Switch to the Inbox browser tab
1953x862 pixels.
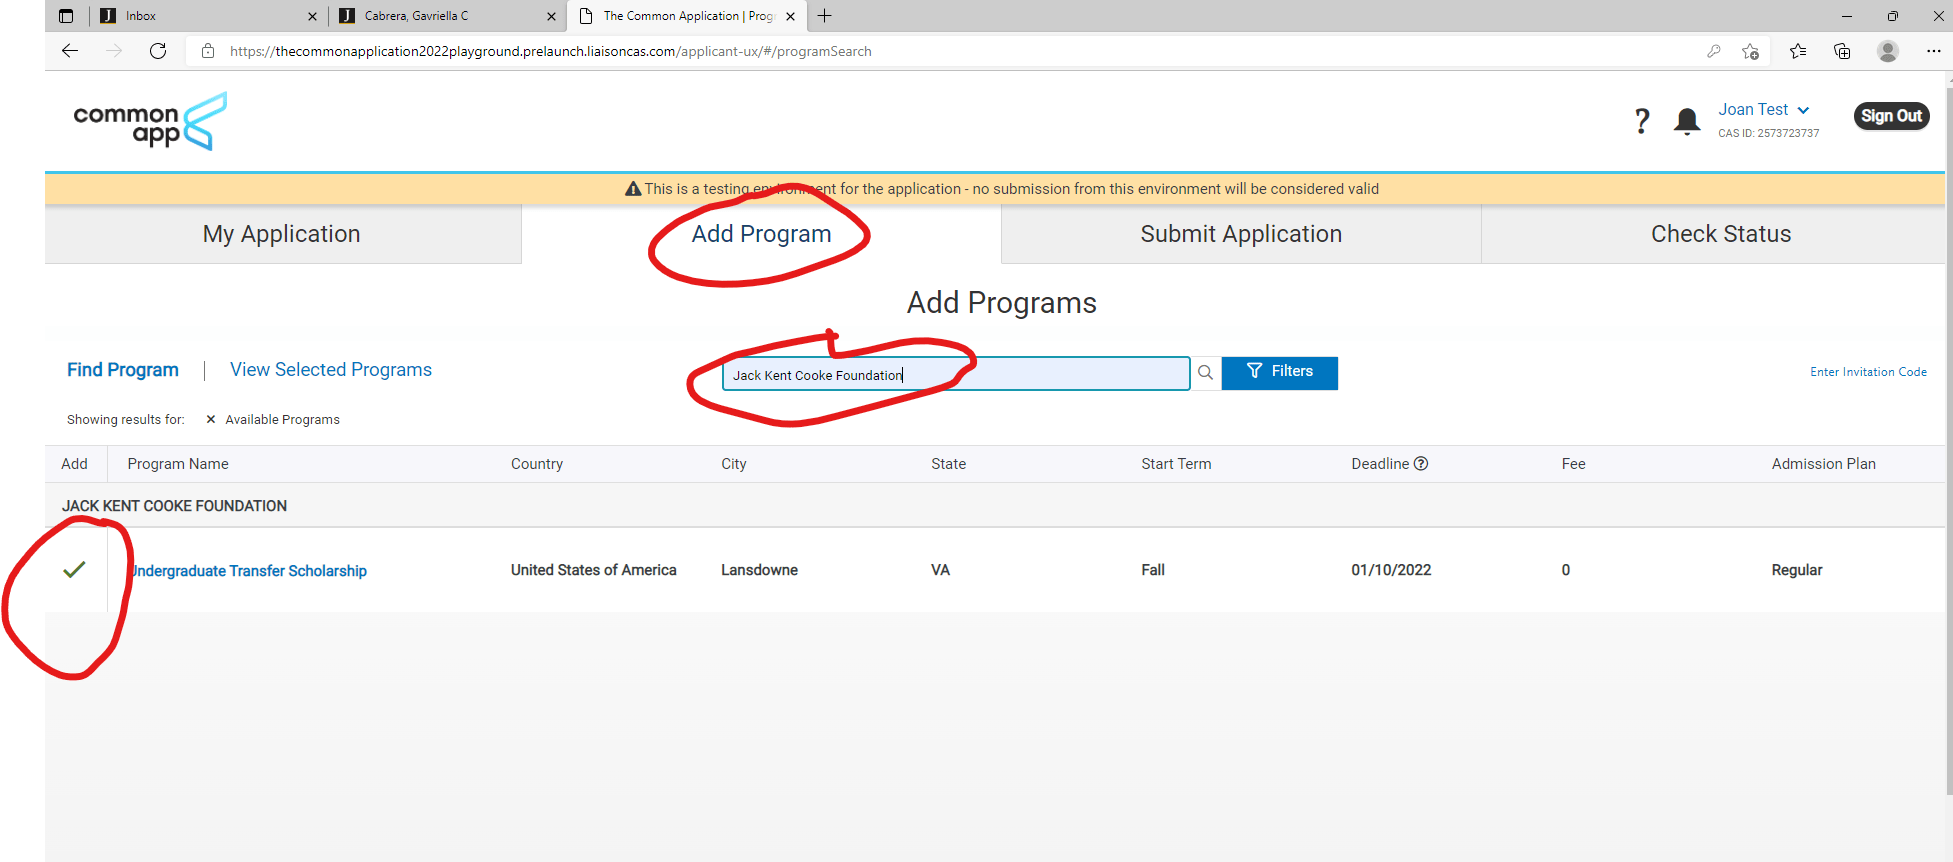[x=207, y=16]
